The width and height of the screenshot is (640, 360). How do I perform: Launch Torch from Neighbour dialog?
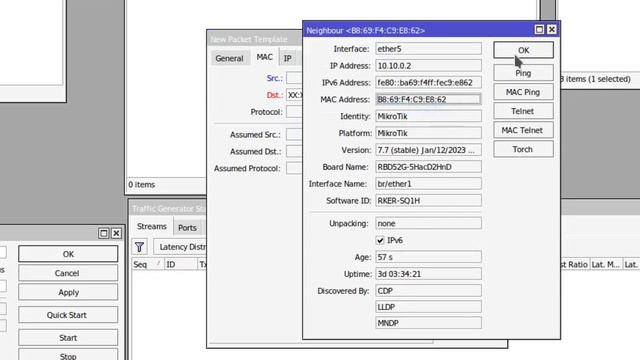coord(523,149)
